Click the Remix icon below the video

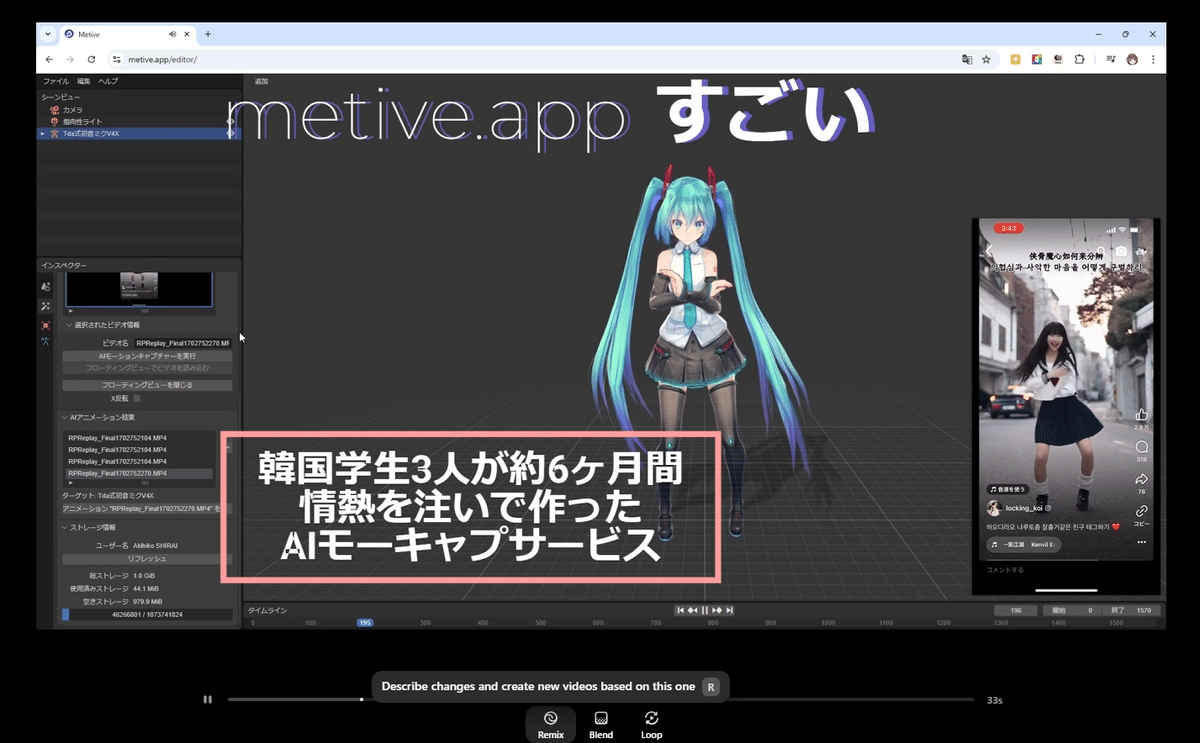tap(550, 719)
